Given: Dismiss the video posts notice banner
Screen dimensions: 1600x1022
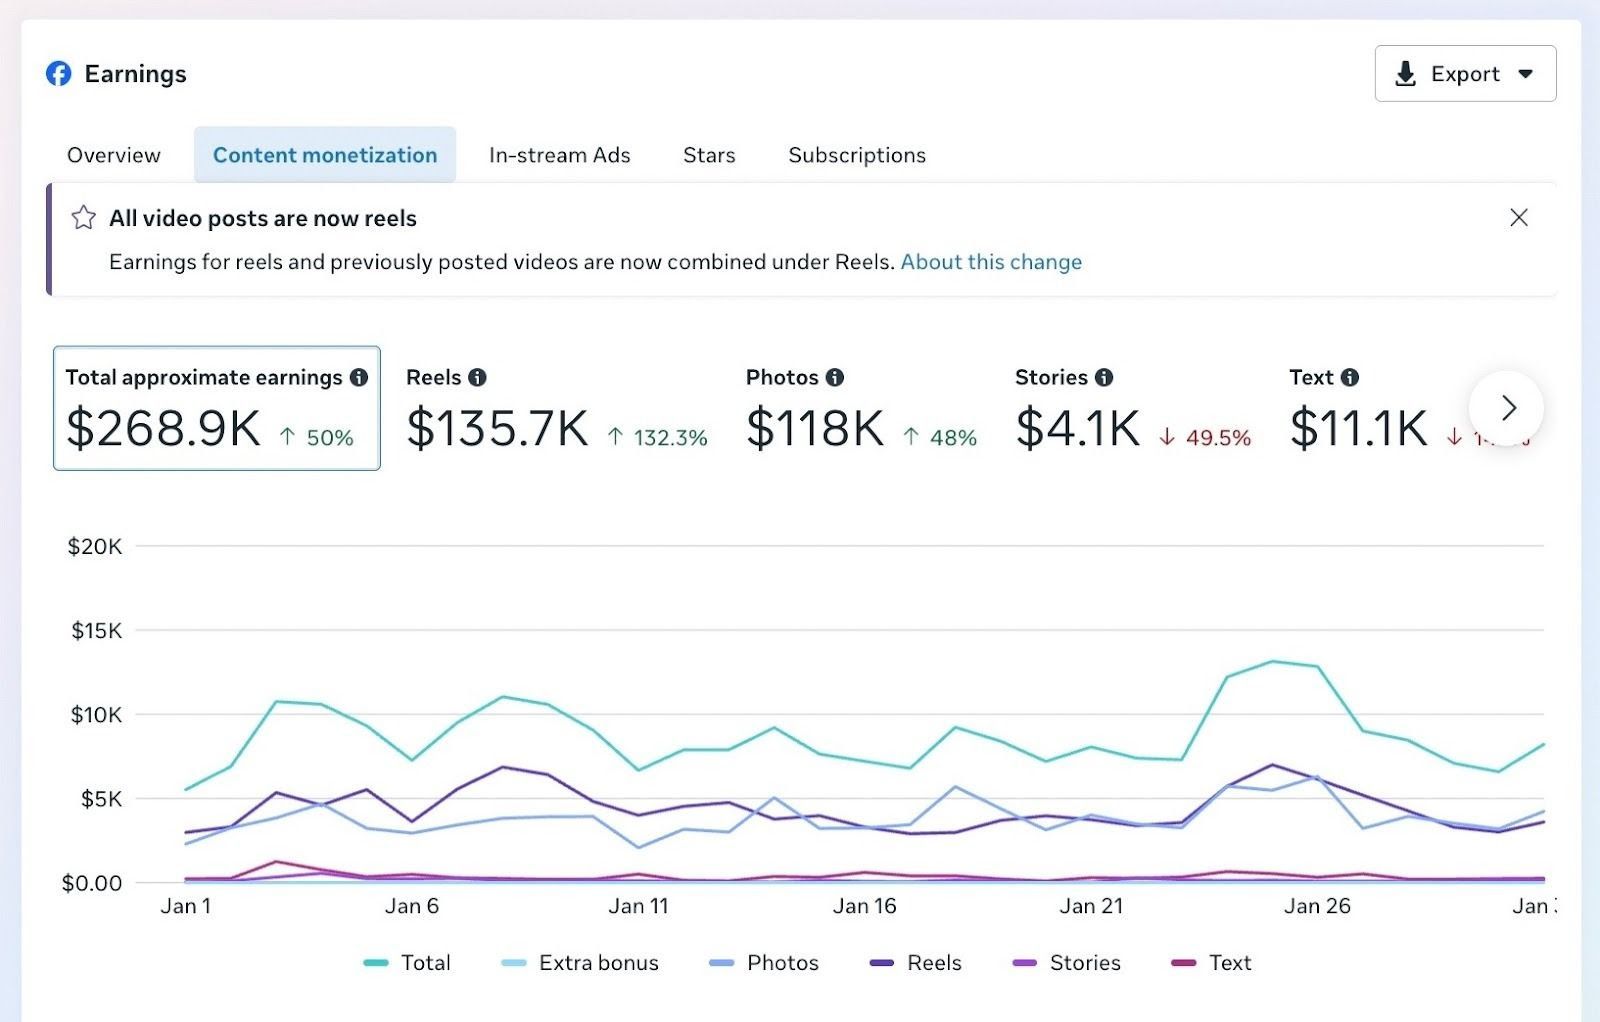Looking at the screenshot, I should pos(1518,218).
